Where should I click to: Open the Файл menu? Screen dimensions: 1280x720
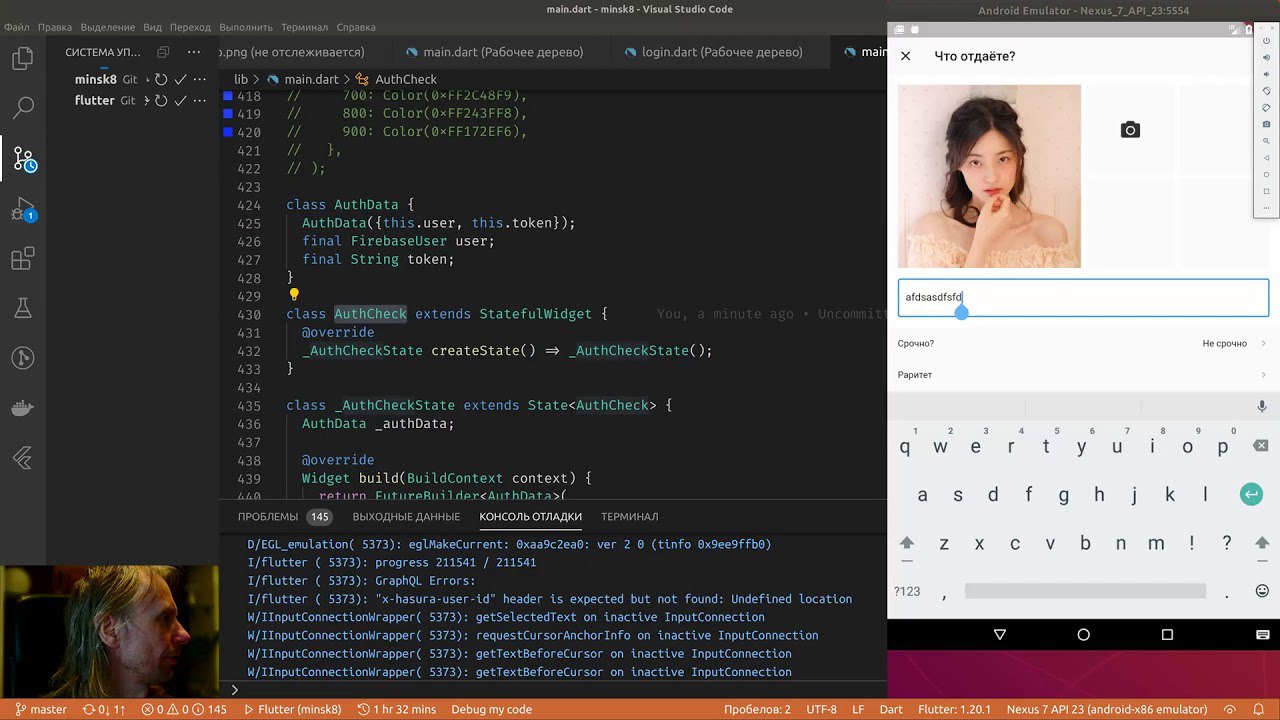17,27
